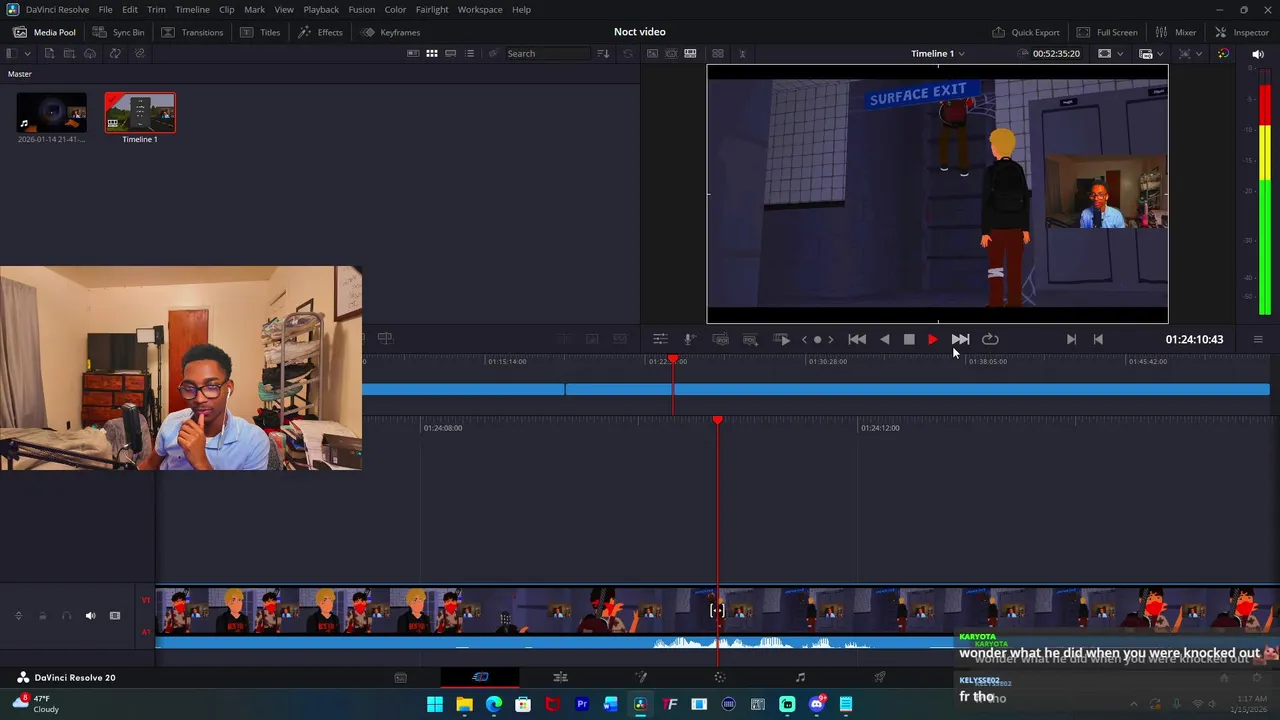Open the Mixer panel
The height and width of the screenshot is (720, 1280).
coord(1175,32)
